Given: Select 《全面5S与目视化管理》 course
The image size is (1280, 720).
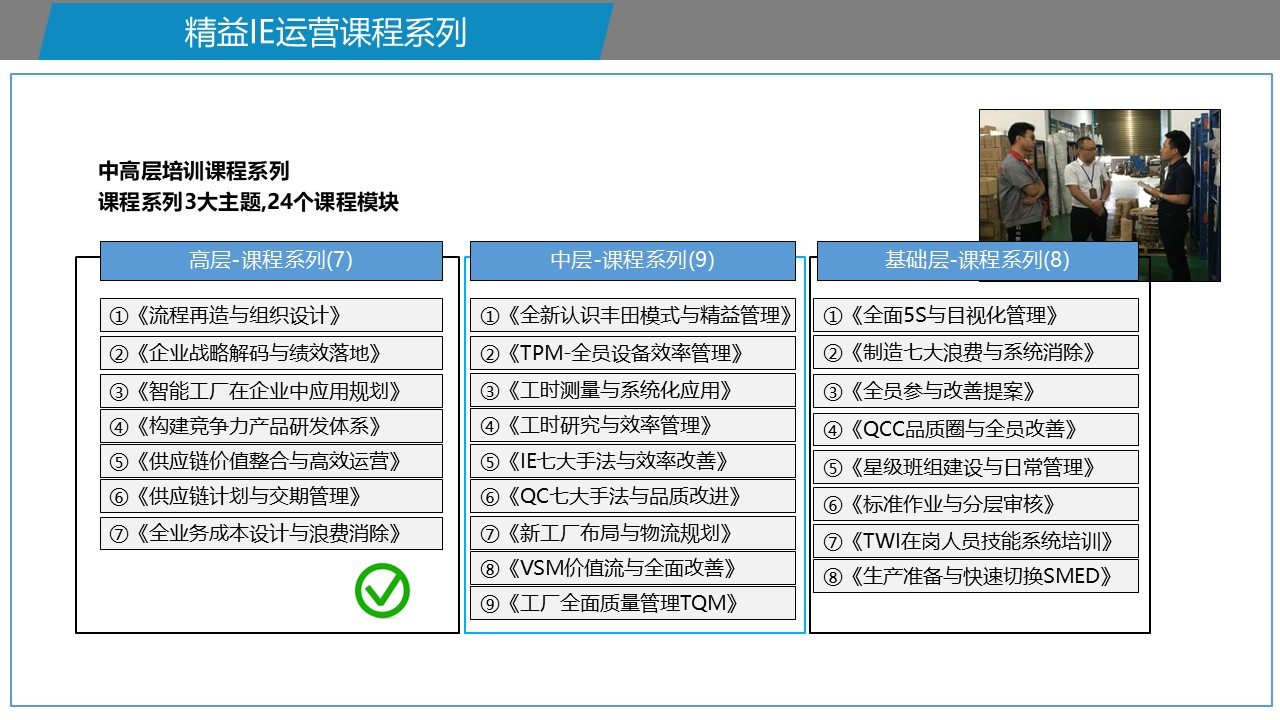Looking at the screenshot, I should [x=975, y=316].
